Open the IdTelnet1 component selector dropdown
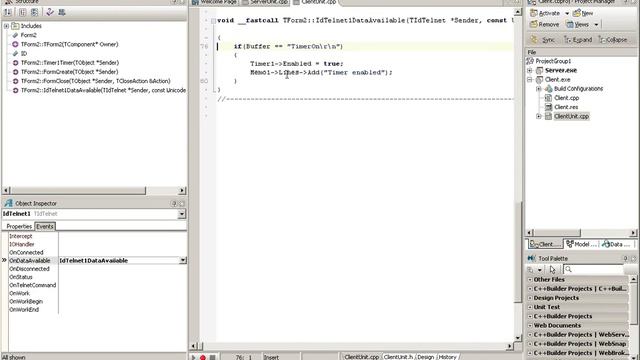 (182, 214)
